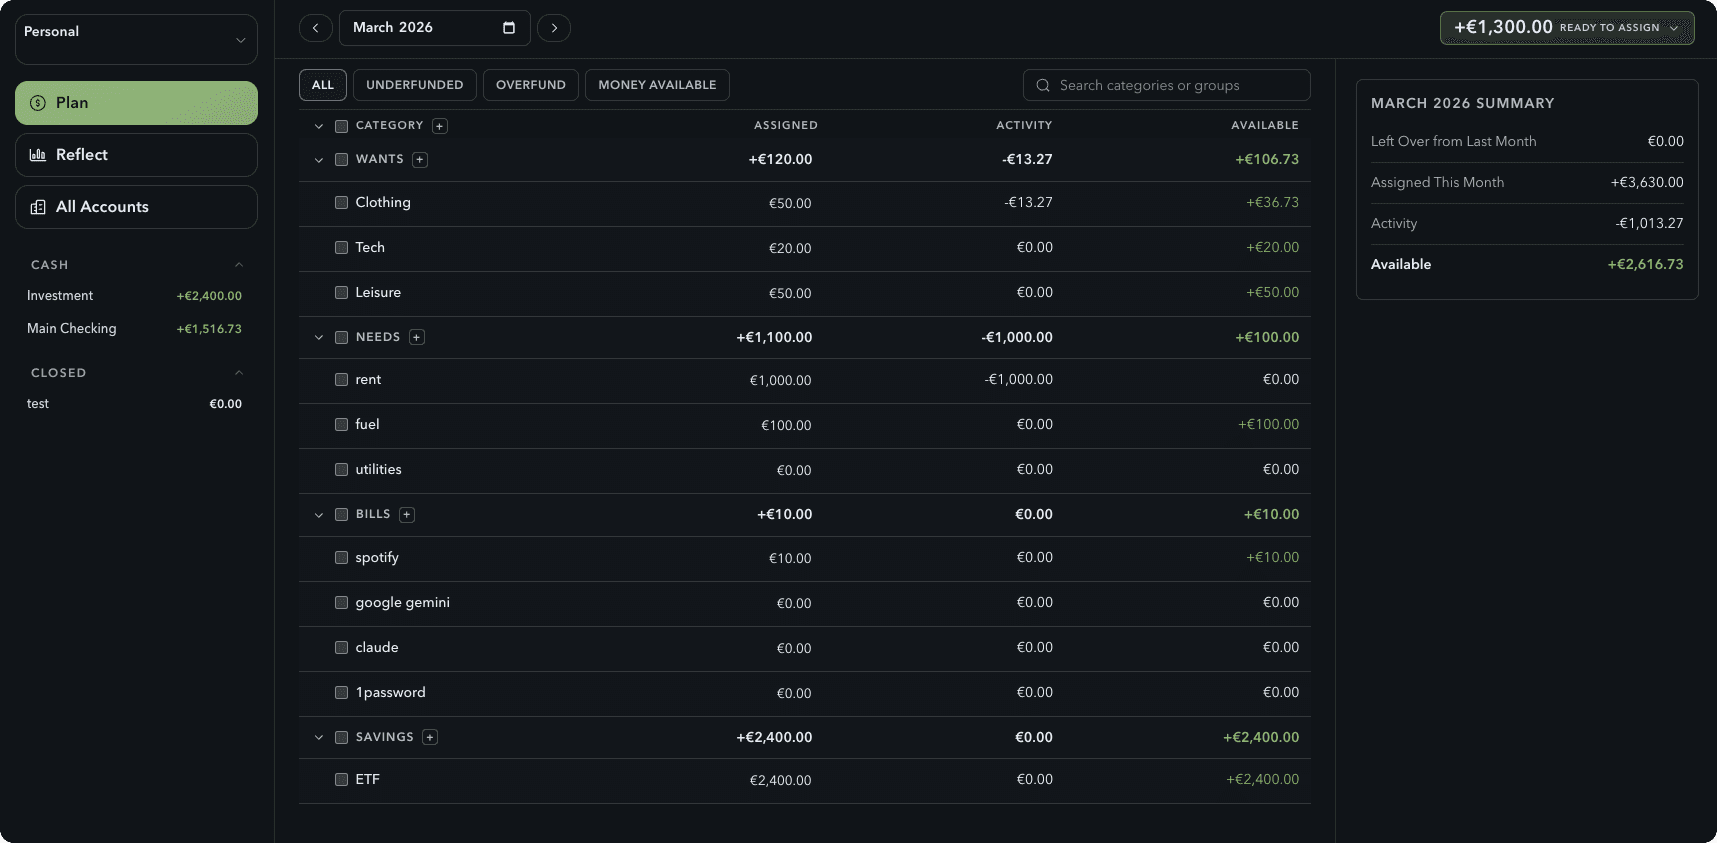1717x843 pixels.
Task: Click rent assigned amount €1,000.00
Action: (780, 380)
